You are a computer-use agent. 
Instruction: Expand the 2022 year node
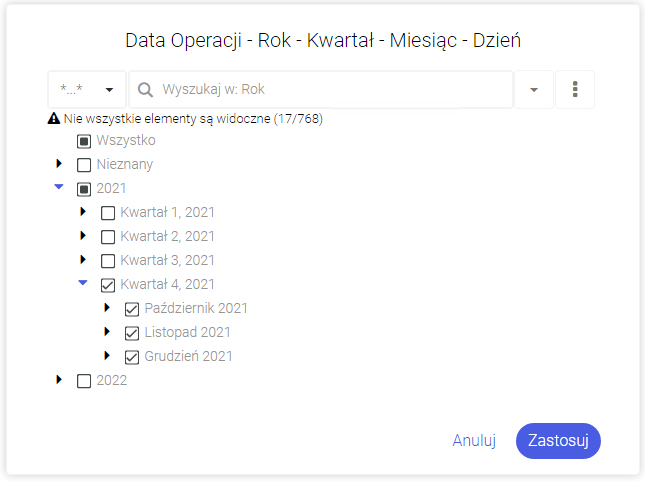click(x=59, y=380)
